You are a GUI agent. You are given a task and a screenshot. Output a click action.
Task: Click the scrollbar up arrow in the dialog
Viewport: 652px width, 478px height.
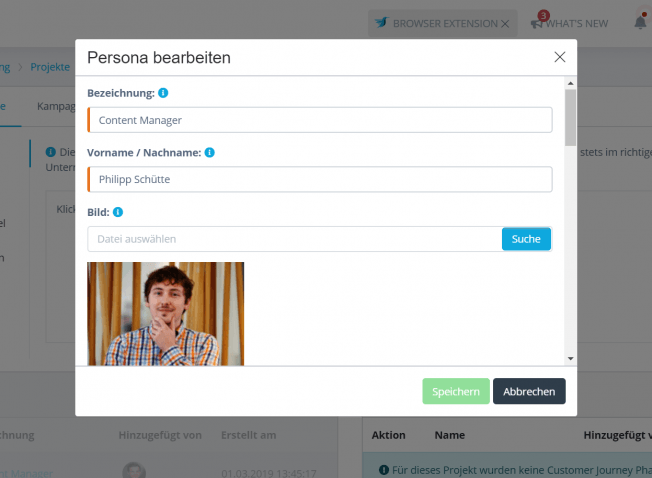[x=570, y=83]
